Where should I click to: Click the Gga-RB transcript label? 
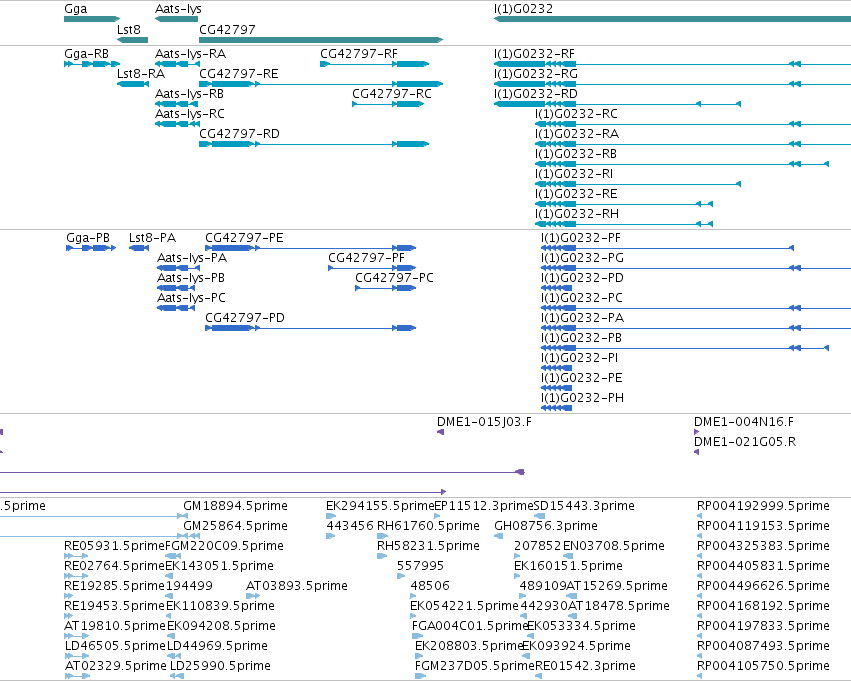point(86,54)
